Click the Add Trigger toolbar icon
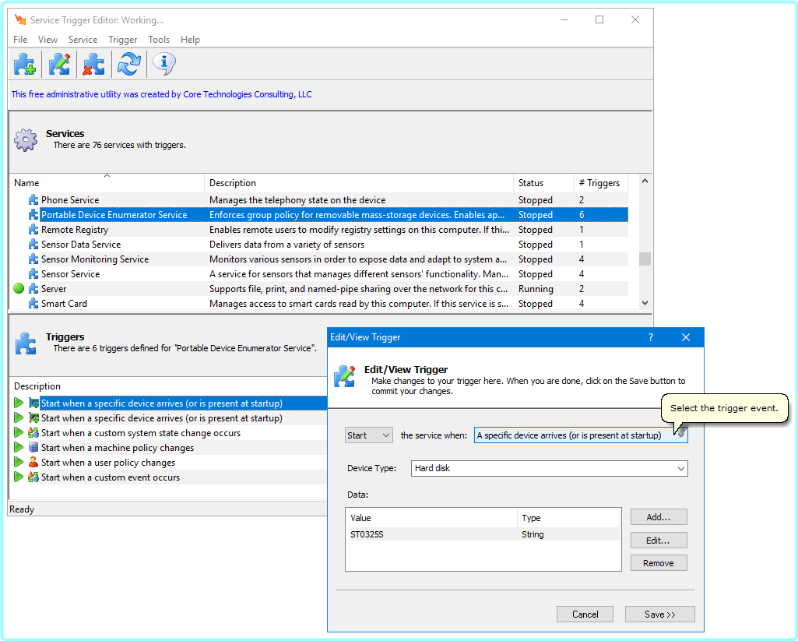This screenshot has width=798, height=641. coord(25,65)
